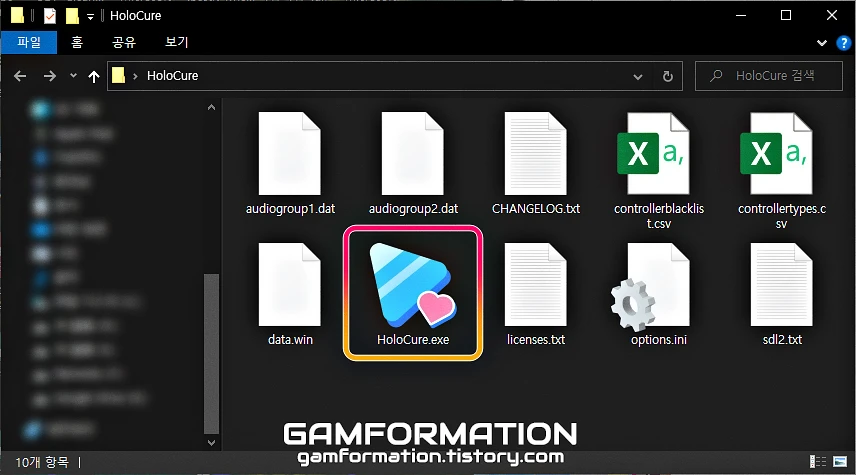Viewport: 856px width, 475px height.
Task: Open the 공유 ribbon tab
Action: pyautogui.click(x=124, y=42)
